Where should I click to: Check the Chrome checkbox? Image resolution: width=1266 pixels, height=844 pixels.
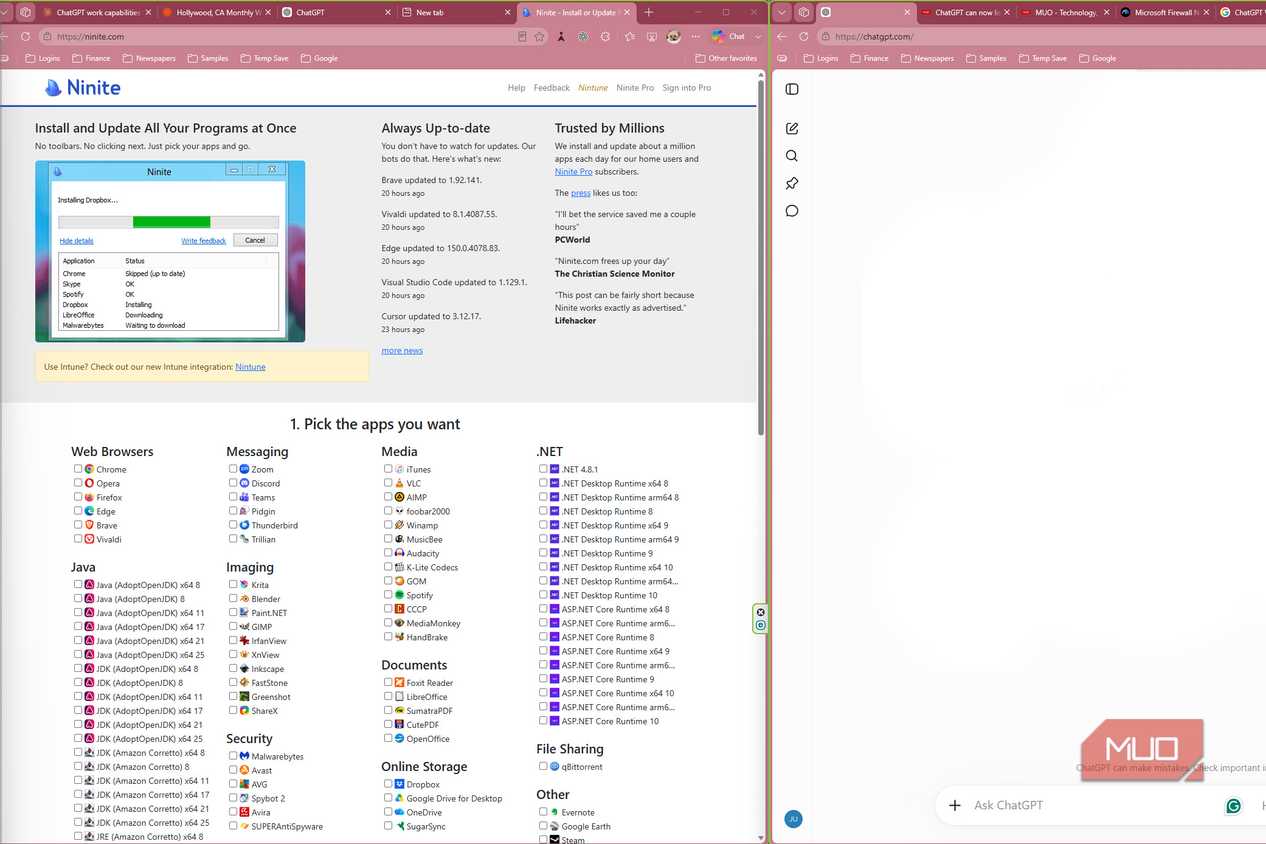tap(78, 469)
